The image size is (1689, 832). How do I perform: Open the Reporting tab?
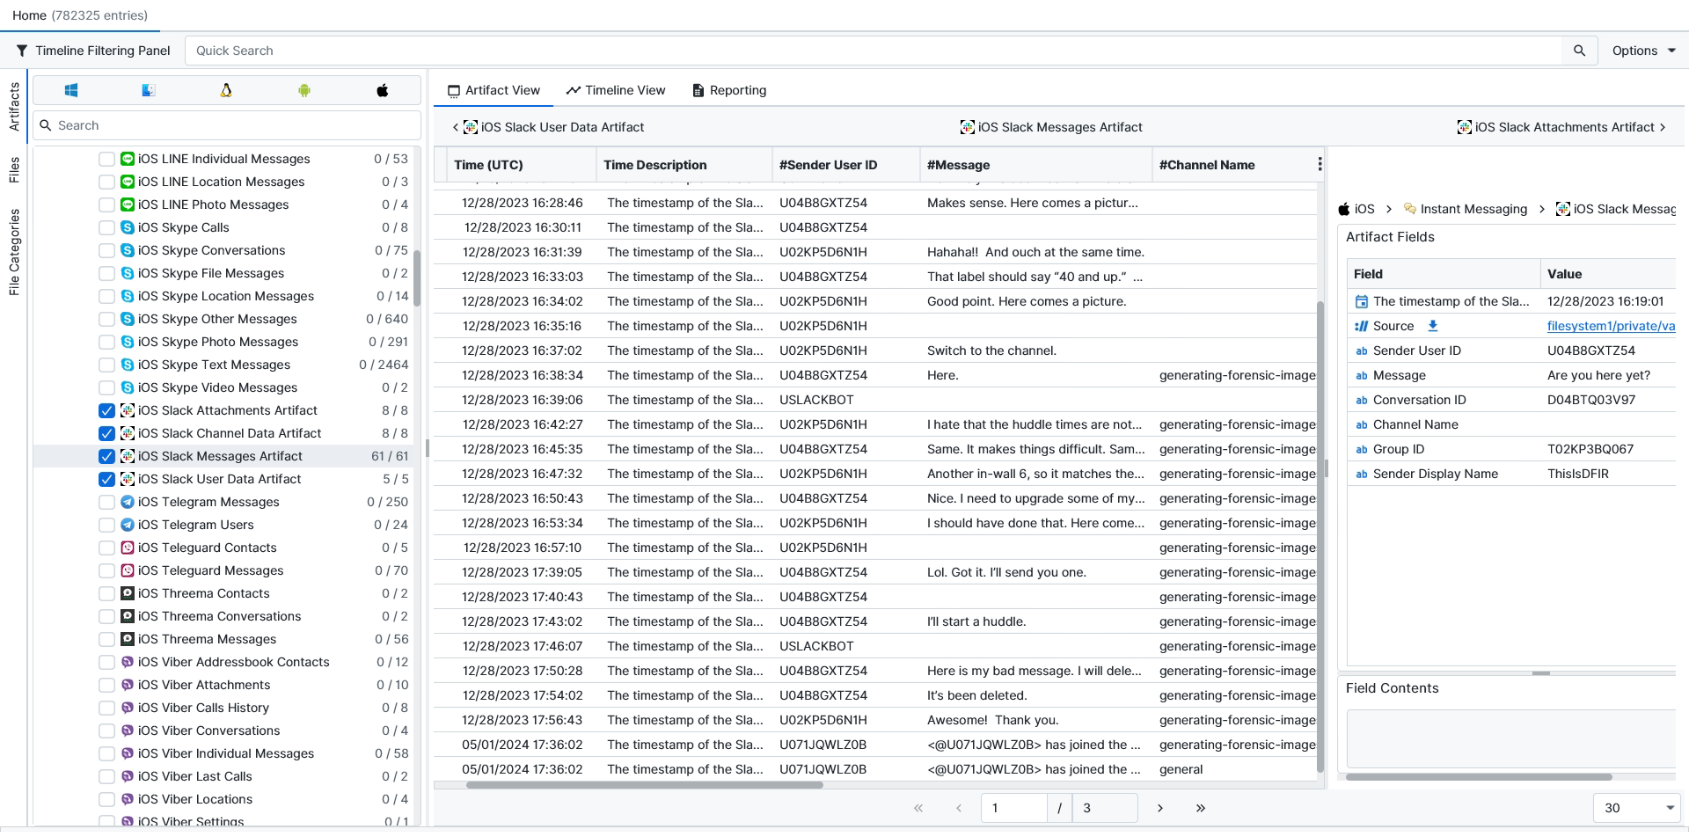click(729, 90)
